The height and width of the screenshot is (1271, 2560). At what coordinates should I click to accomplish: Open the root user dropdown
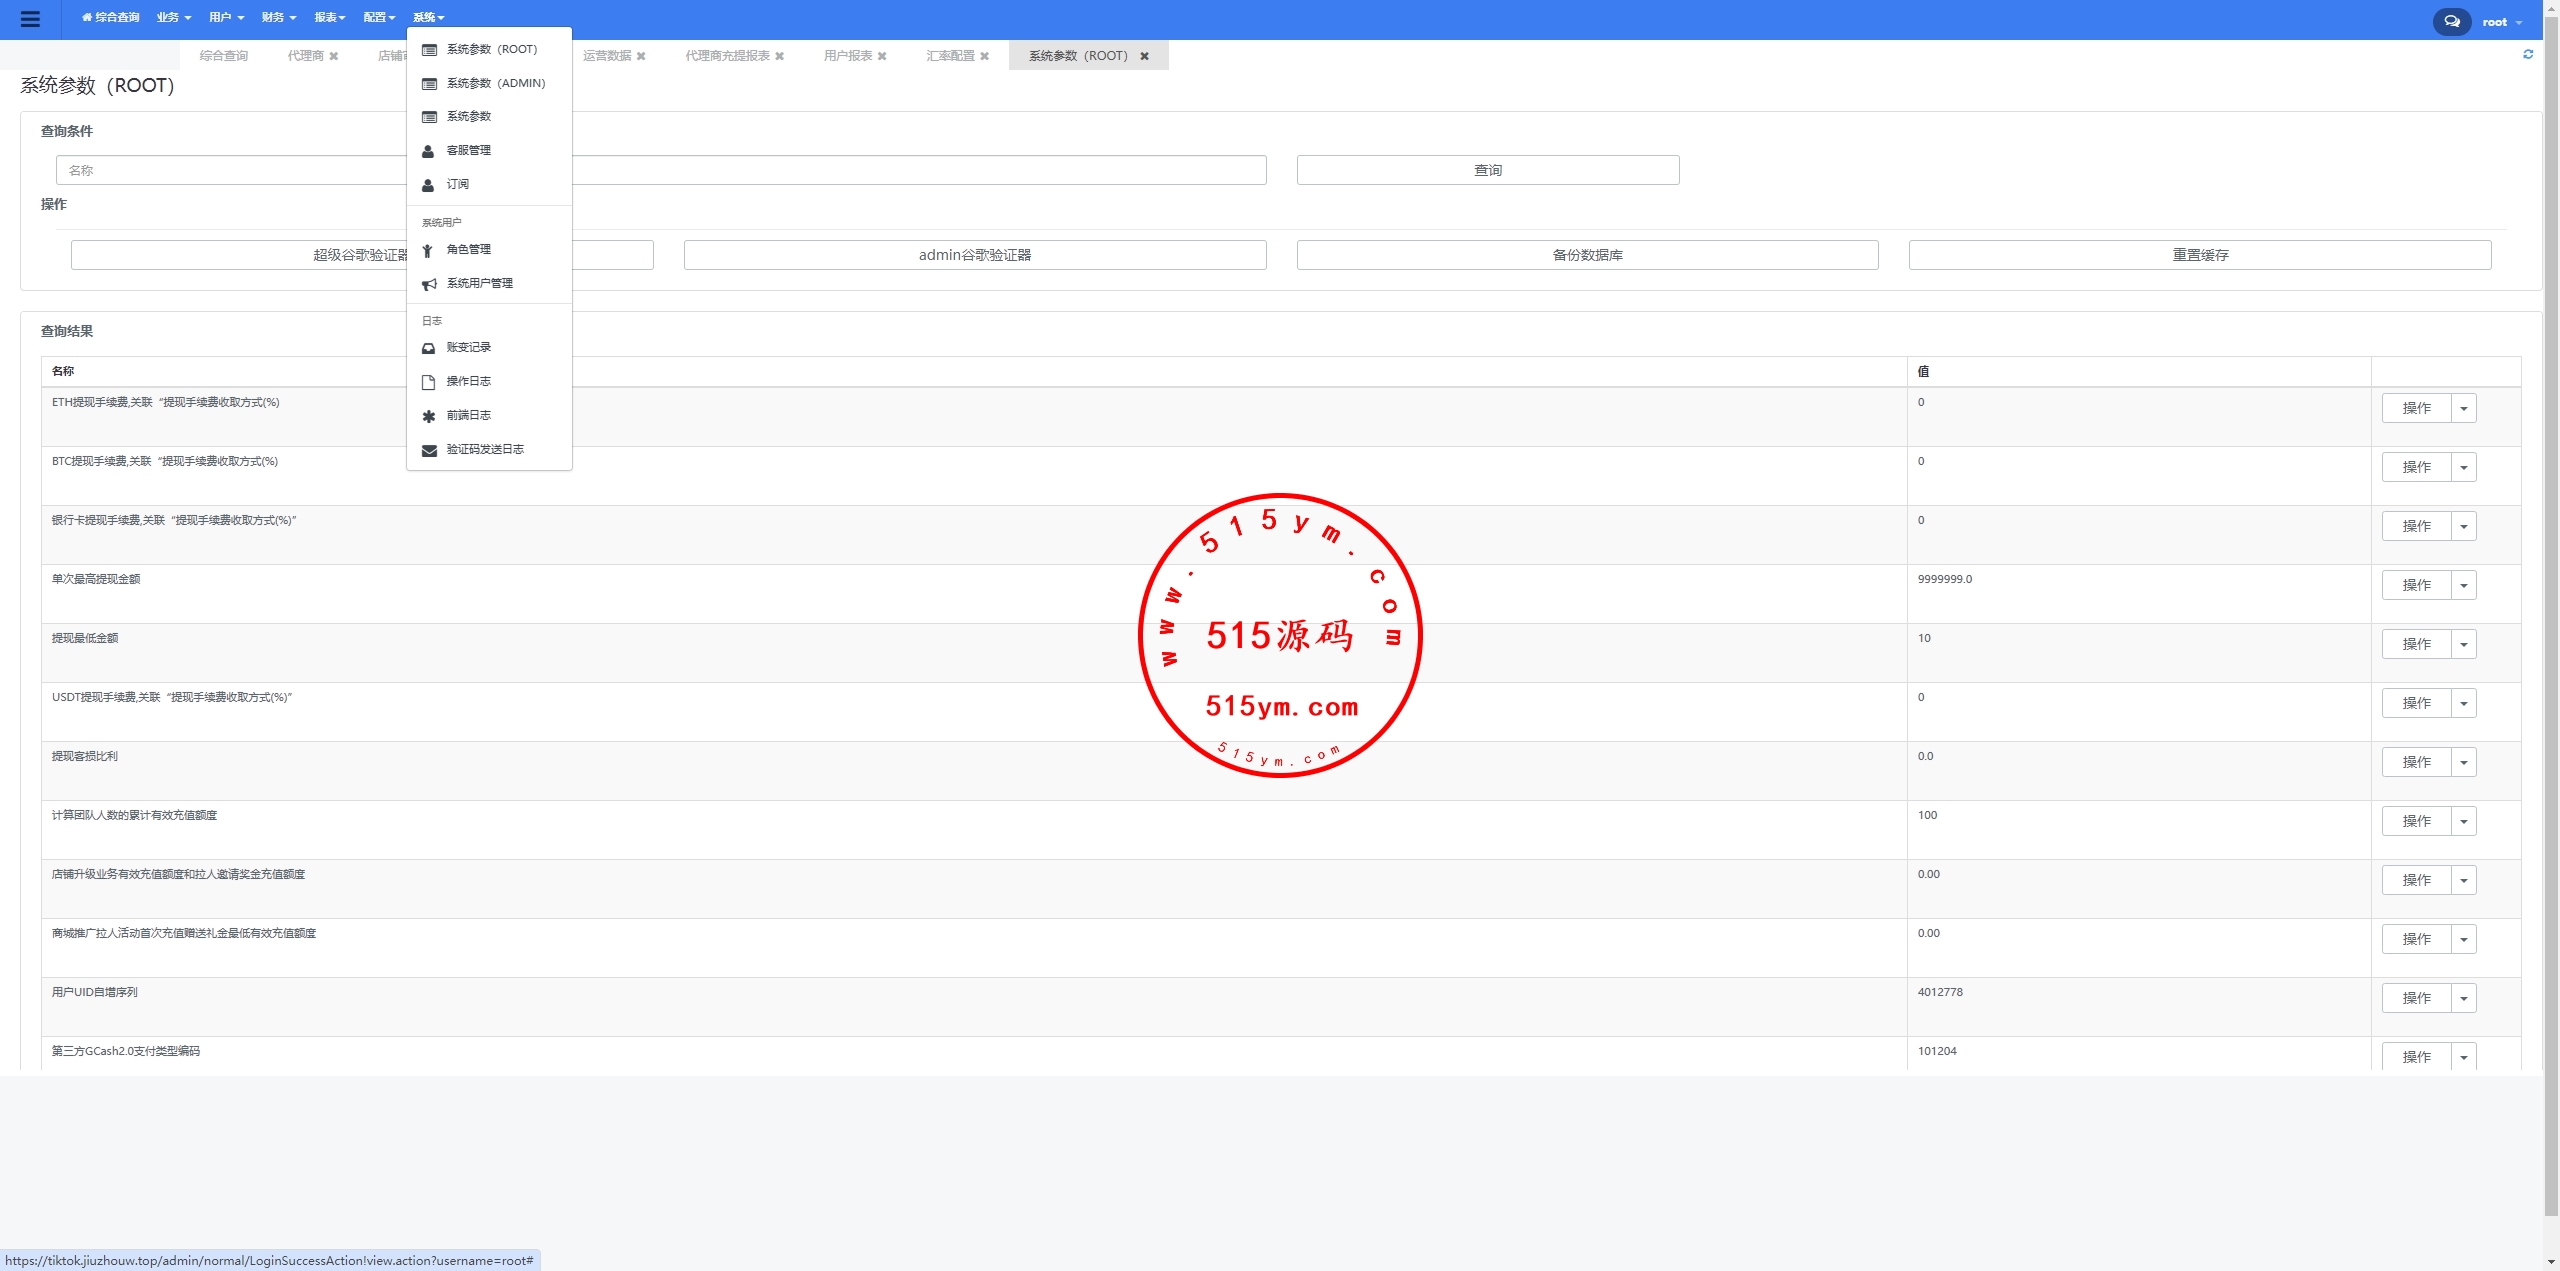pos(2501,22)
